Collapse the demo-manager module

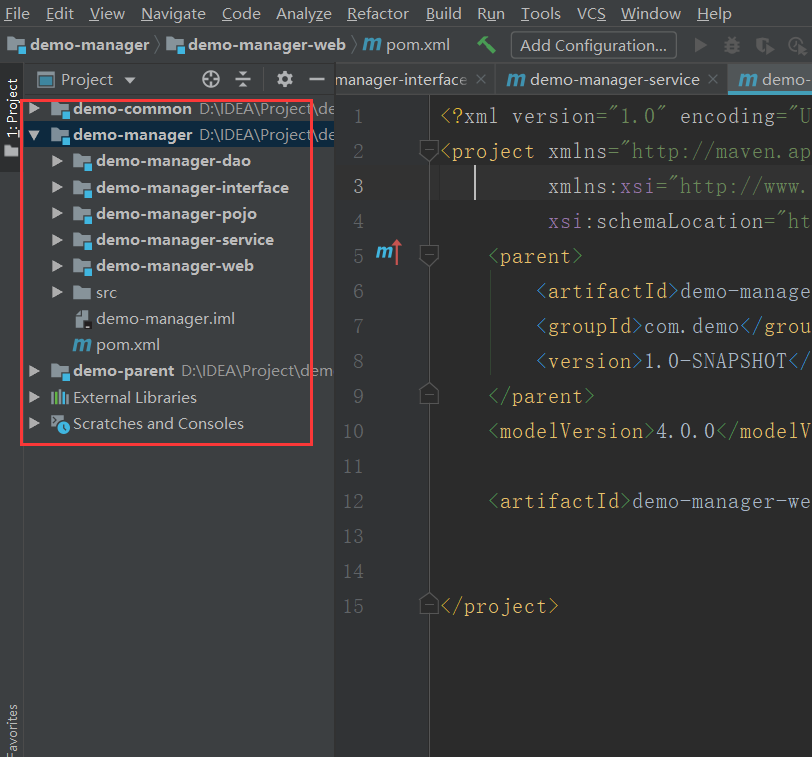pyautogui.click(x=35, y=135)
